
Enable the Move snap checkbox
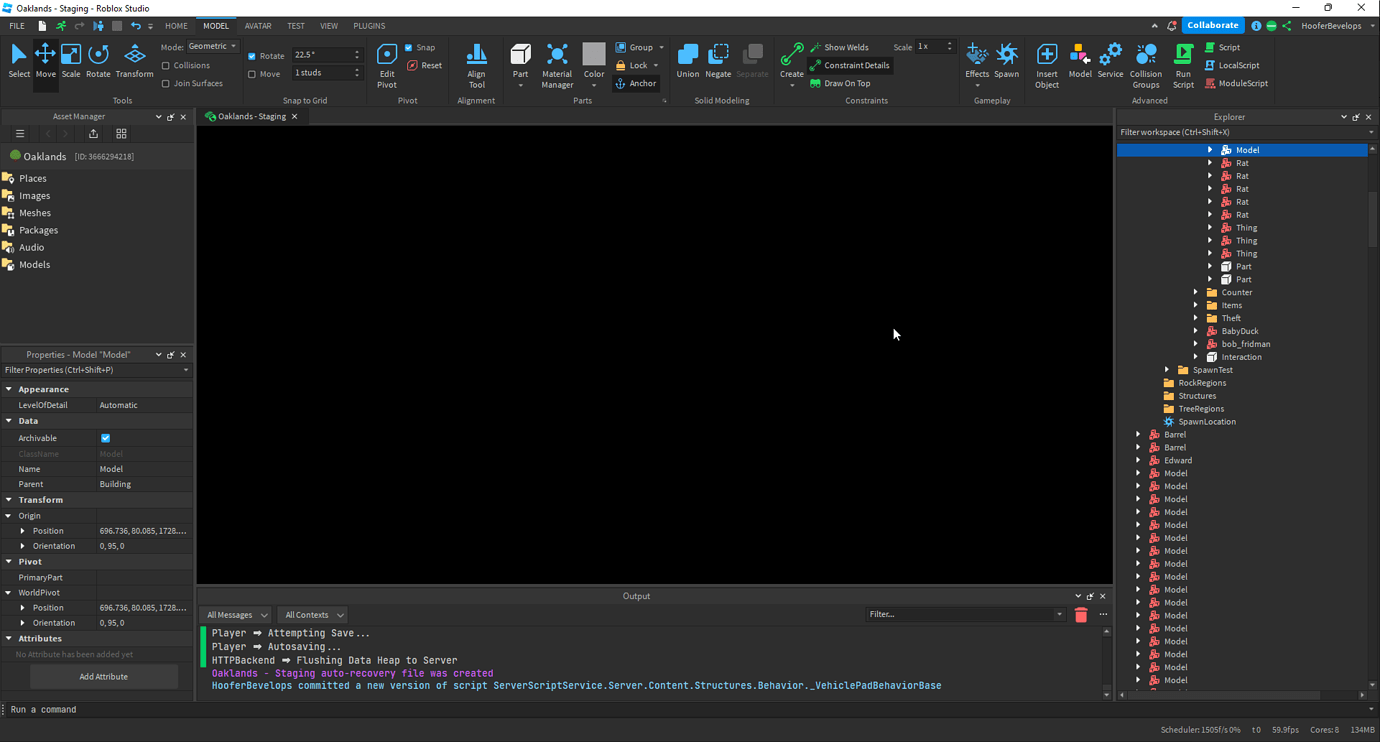pyautogui.click(x=252, y=74)
